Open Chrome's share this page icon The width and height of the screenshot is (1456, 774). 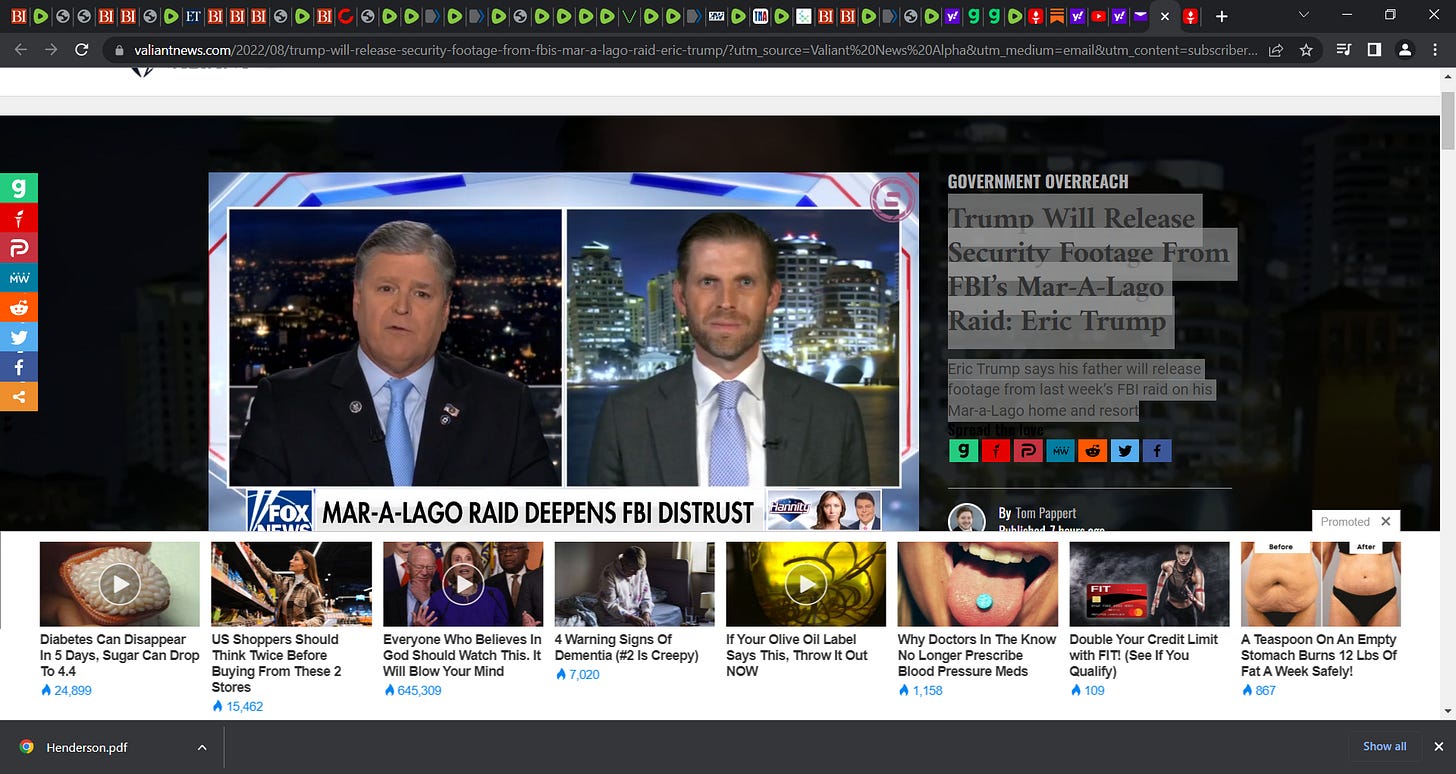coord(1276,50)
